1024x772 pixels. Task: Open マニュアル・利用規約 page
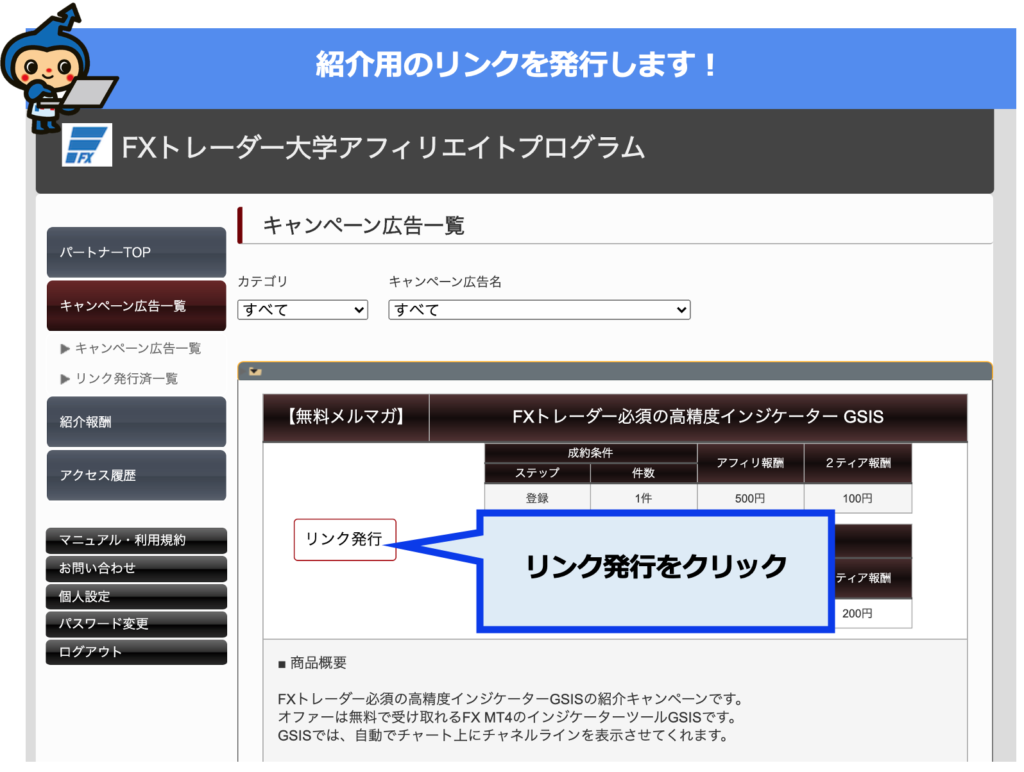pos(136,540)
